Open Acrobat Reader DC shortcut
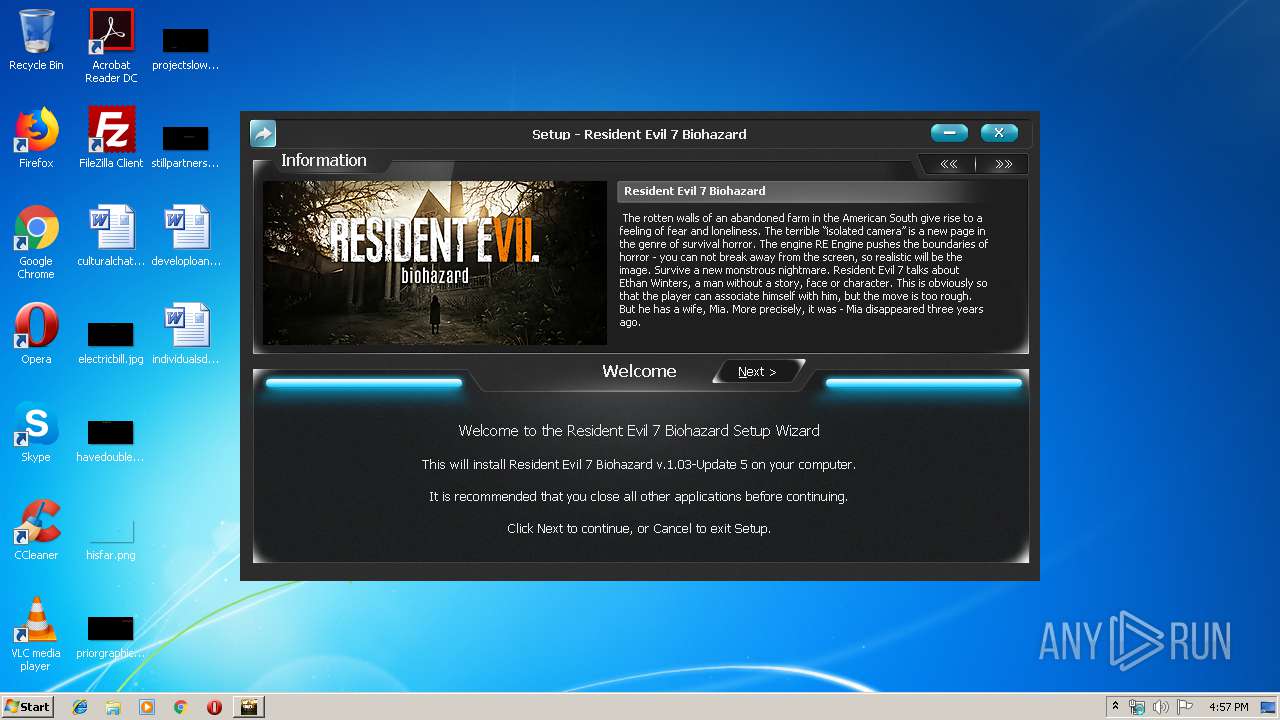 (x=111, y=47)
